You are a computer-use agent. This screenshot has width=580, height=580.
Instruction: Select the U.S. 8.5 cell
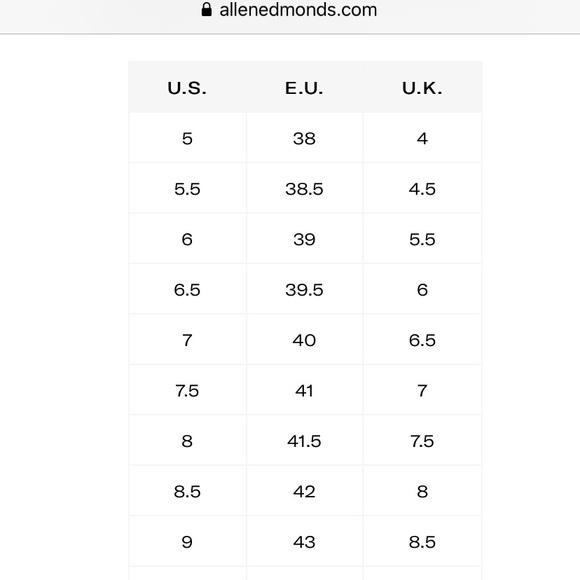[x=187, y=491]
